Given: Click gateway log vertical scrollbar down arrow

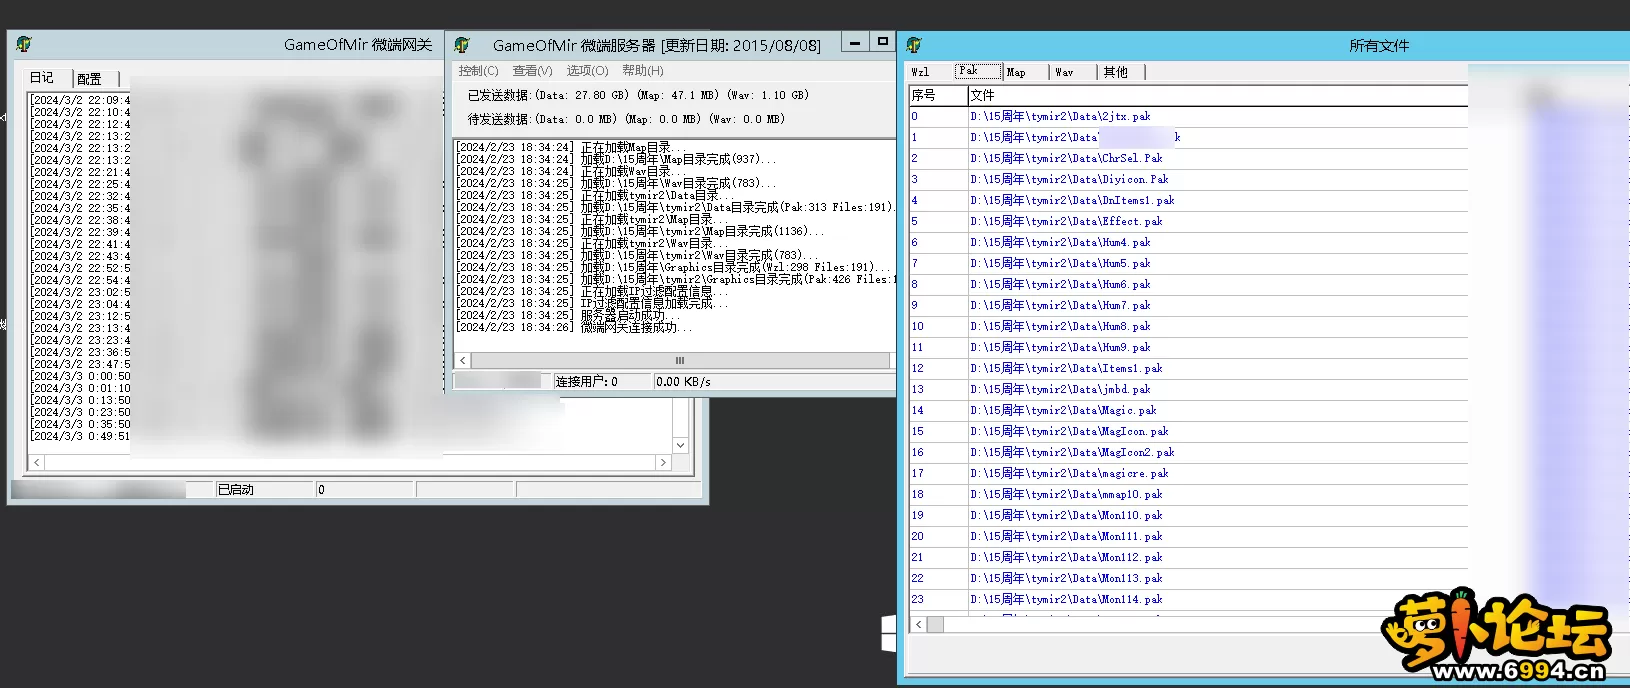Looking at the screenshot, I should coord(680,445).
